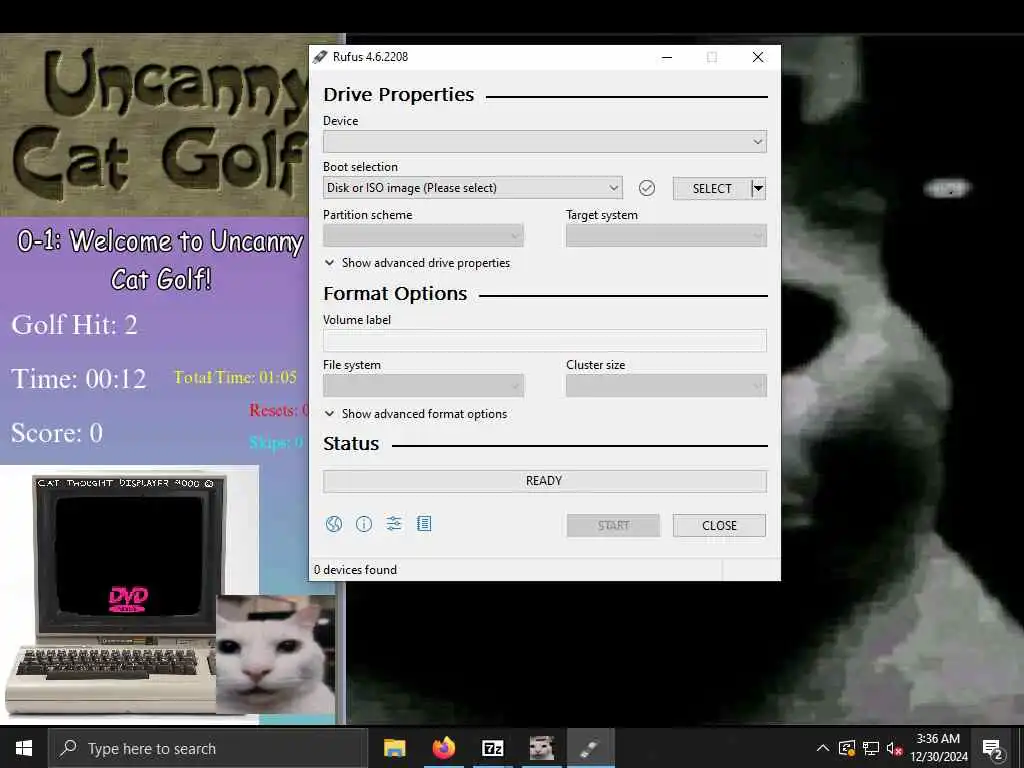Viewport: 1024px width, 768px height.
Task: Open the Device dropdown
Action: [x=545, y=142]
